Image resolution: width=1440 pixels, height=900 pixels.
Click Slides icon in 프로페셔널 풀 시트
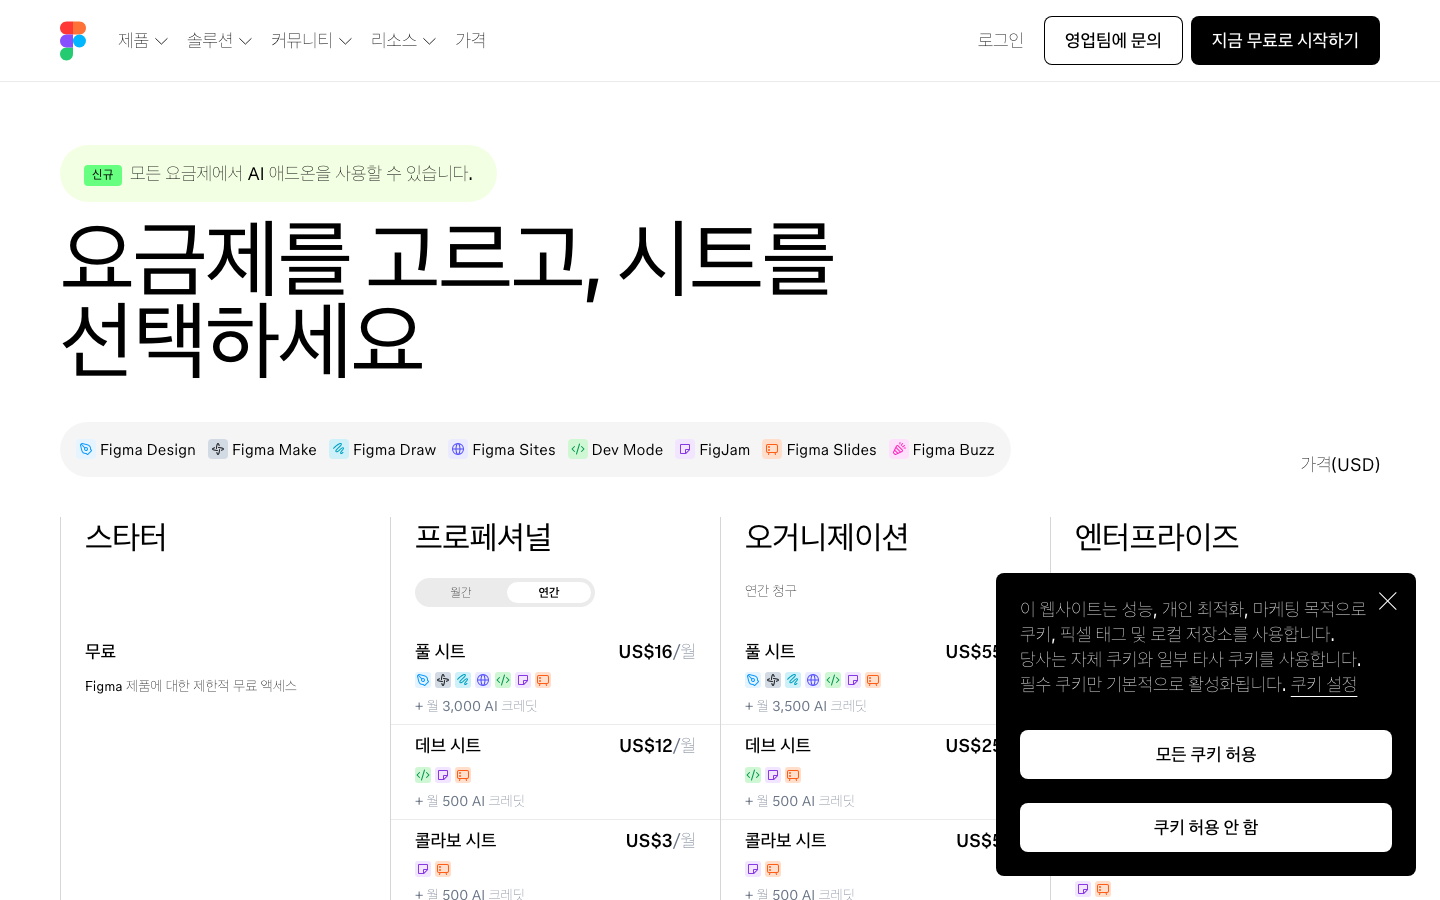(543, 680)
